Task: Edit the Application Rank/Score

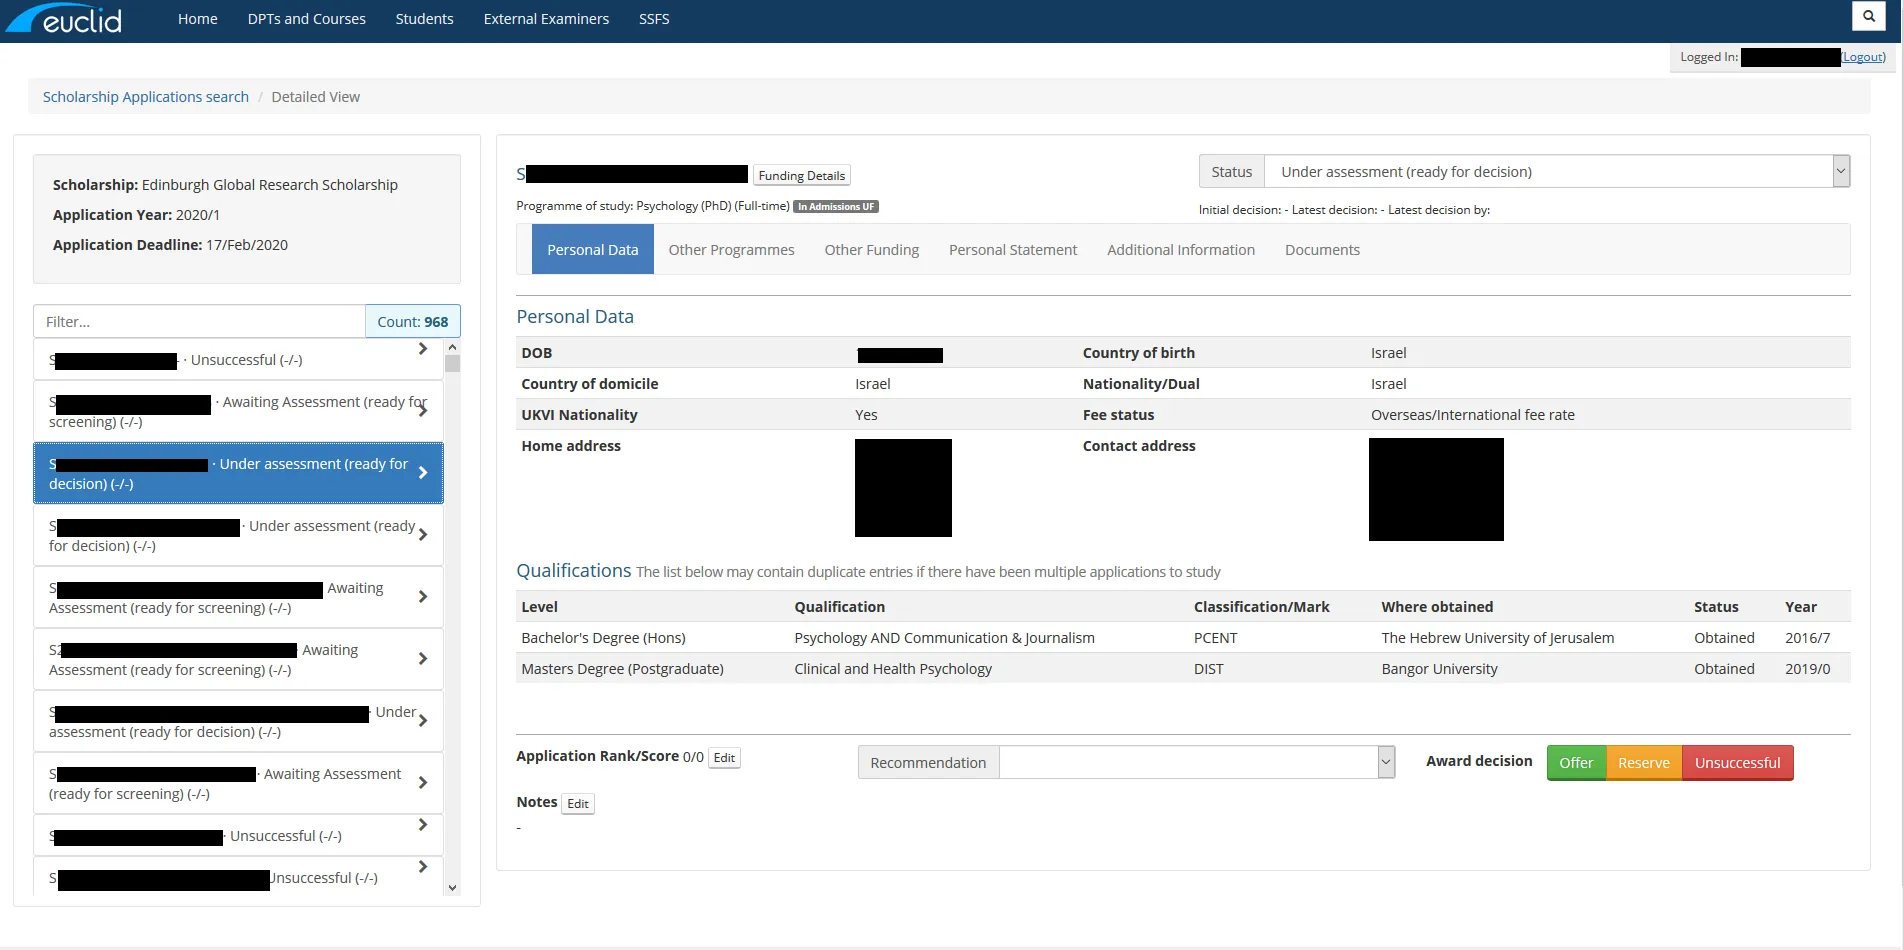Action: pos(724,758)
